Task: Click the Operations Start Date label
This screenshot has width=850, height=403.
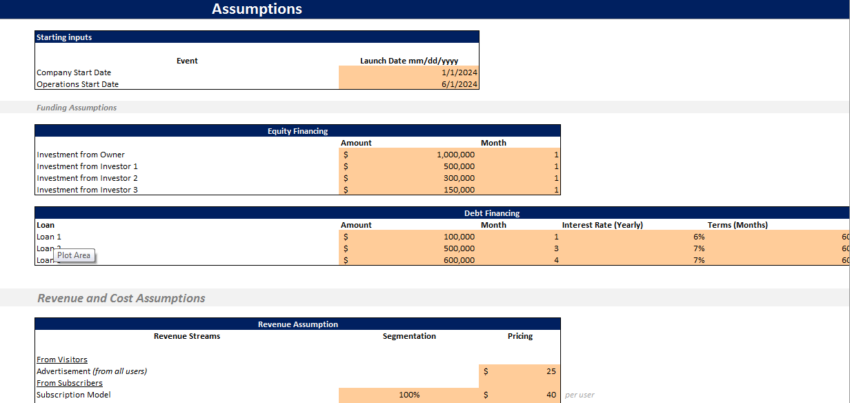Action: click(x=78, y=85)
